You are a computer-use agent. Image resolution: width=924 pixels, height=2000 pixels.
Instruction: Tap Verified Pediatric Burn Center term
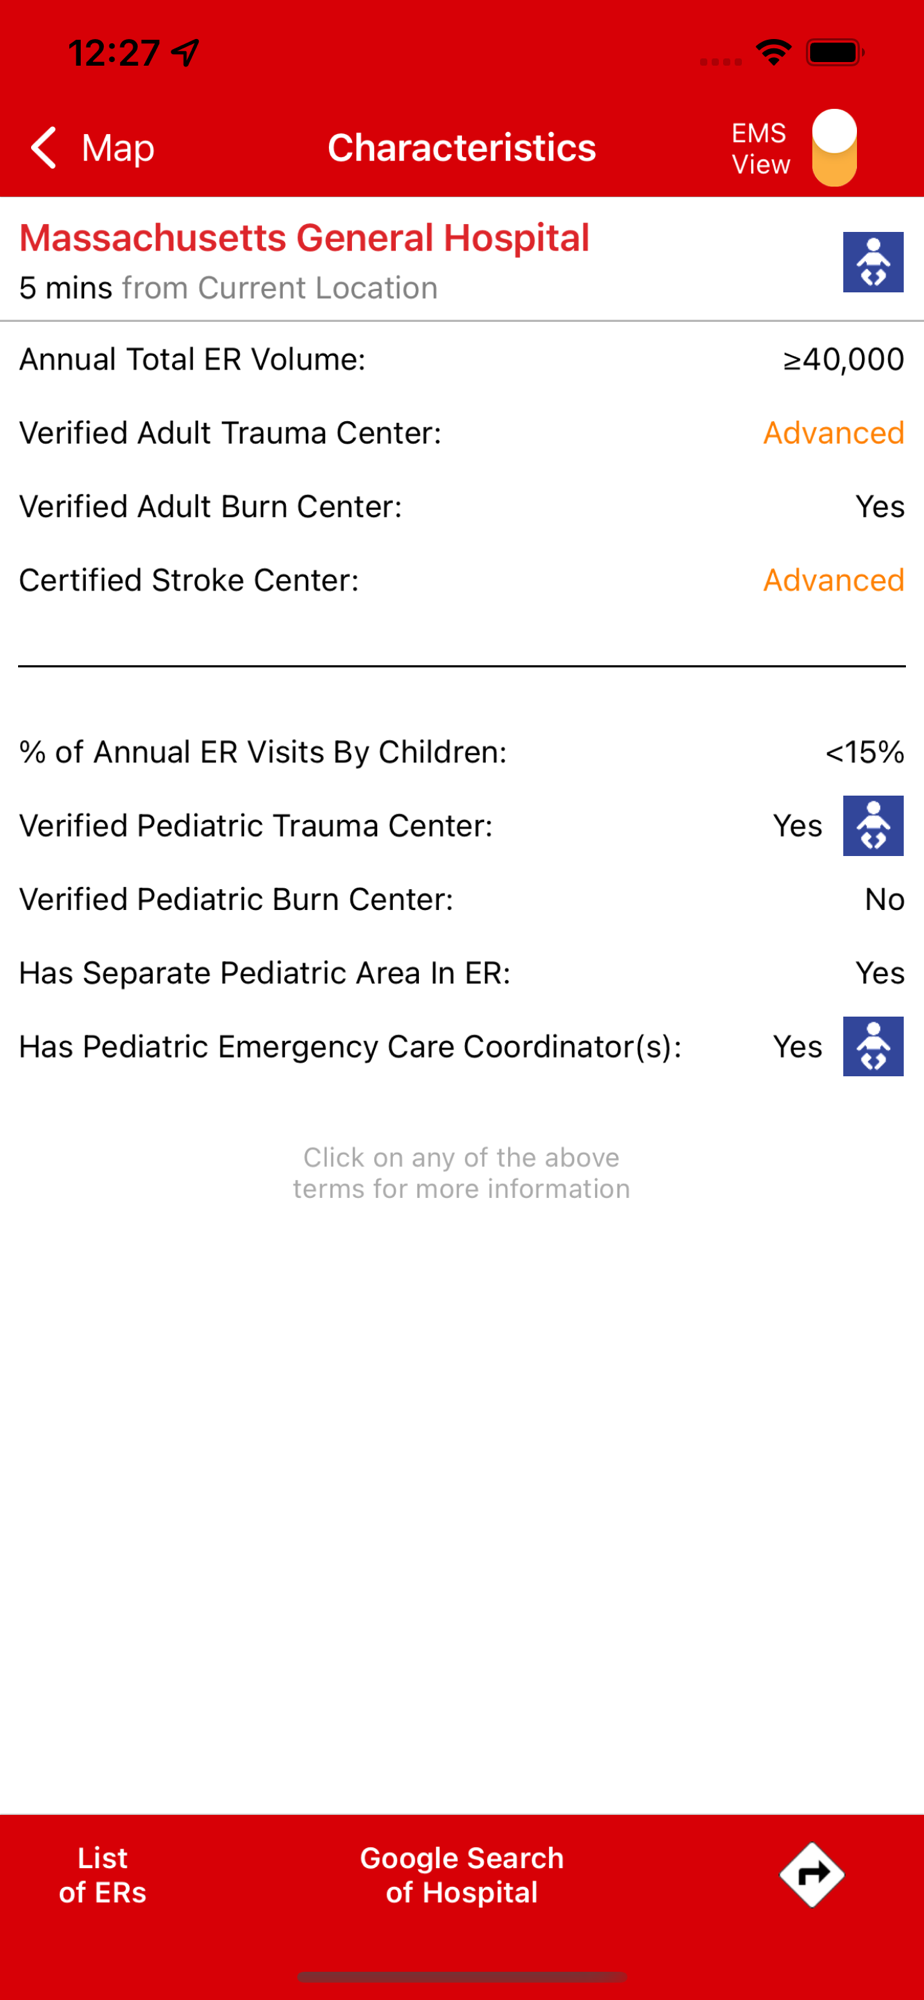point(236,899)
